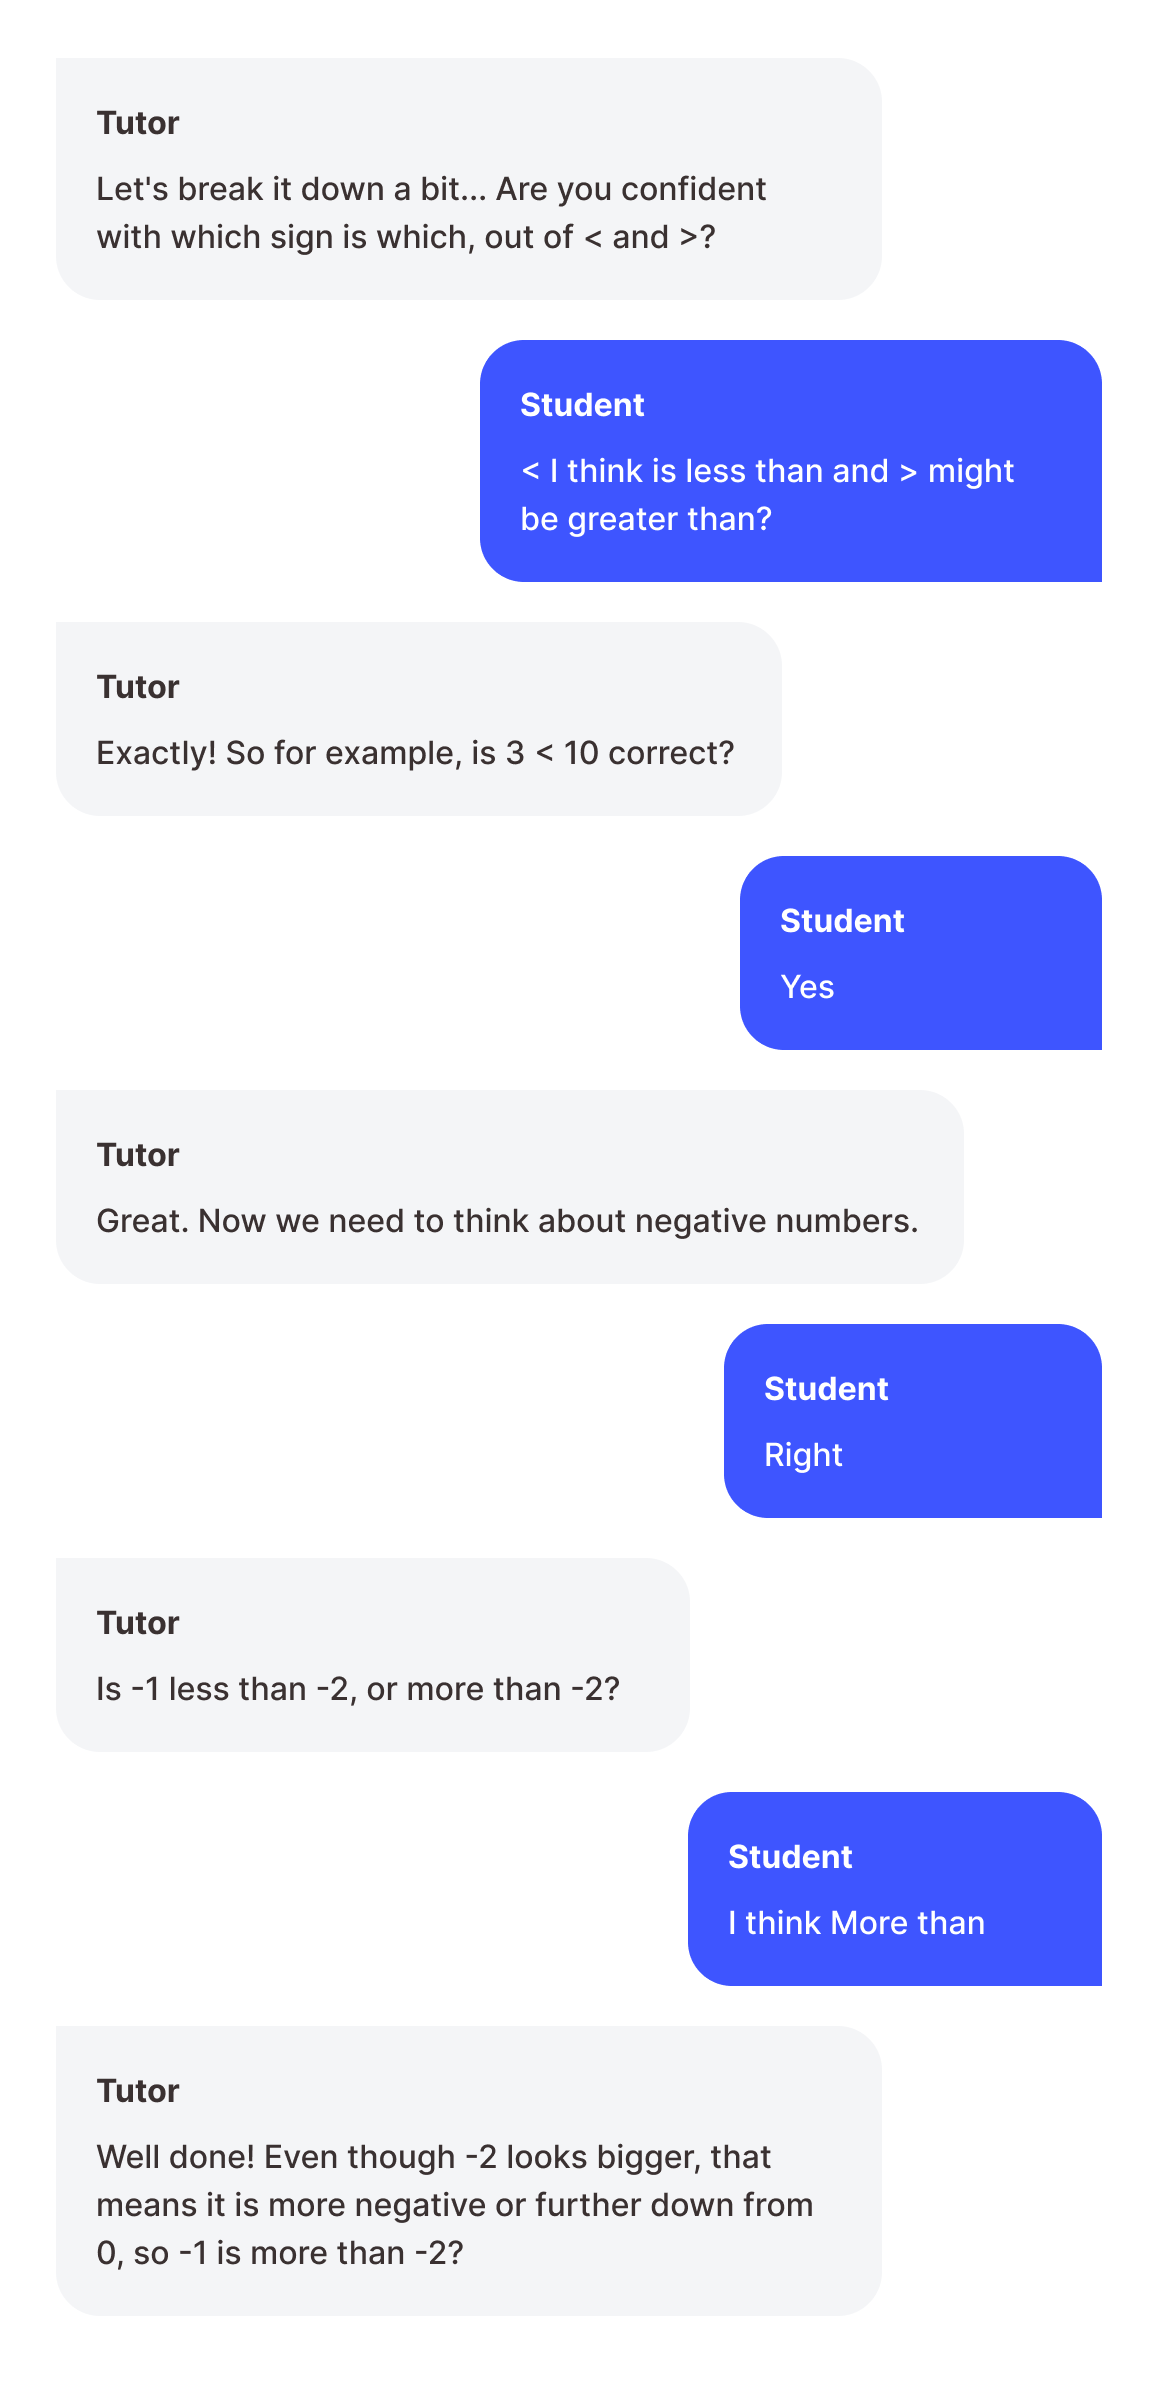The image size is (1158, 2382).
Task: Click the final Tutor message starting Well done
Action: point(468,2171)
